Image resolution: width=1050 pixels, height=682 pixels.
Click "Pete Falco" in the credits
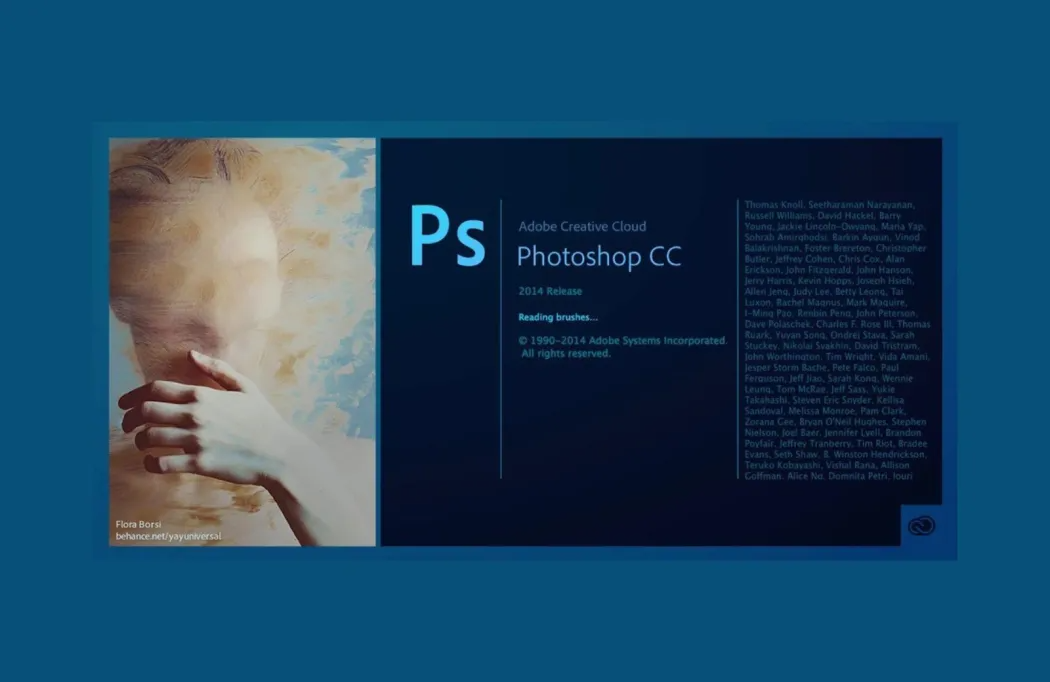854,368
